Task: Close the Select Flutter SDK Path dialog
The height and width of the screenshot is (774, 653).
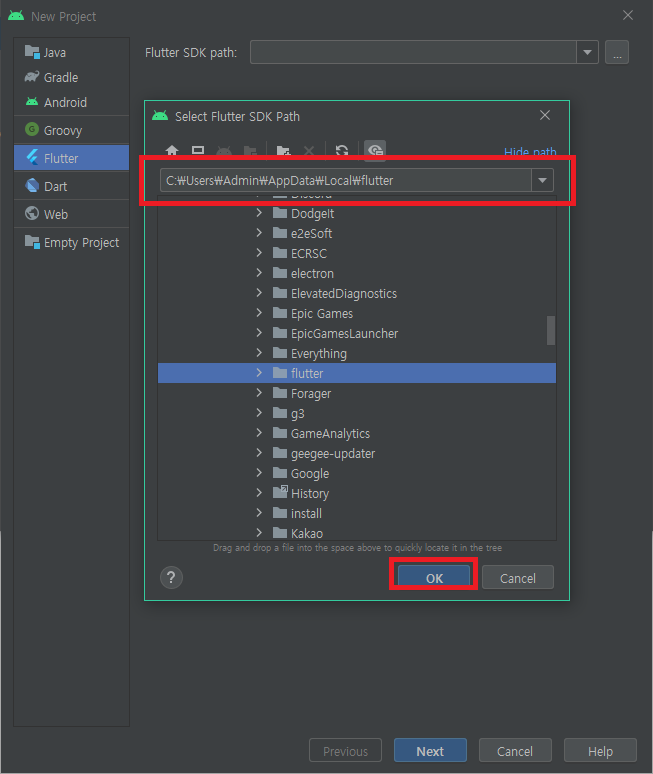Action: [545, 115]
